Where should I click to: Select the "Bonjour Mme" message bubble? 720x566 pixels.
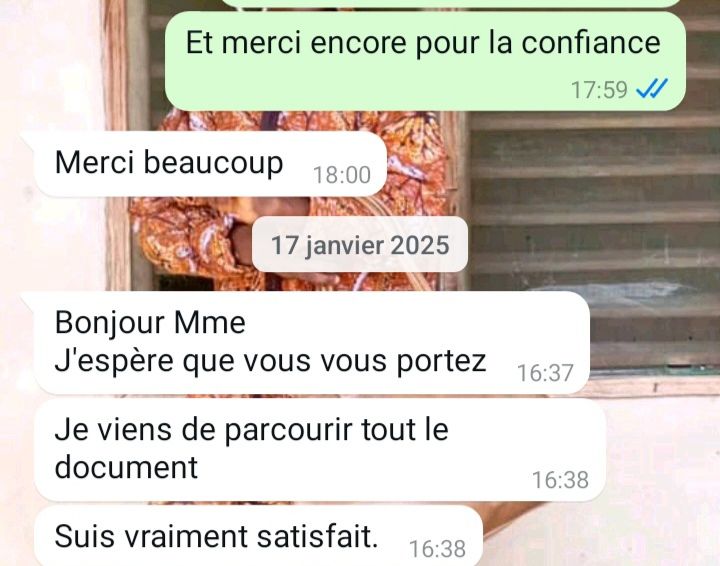pyautogui.click(x=312, y=342)
